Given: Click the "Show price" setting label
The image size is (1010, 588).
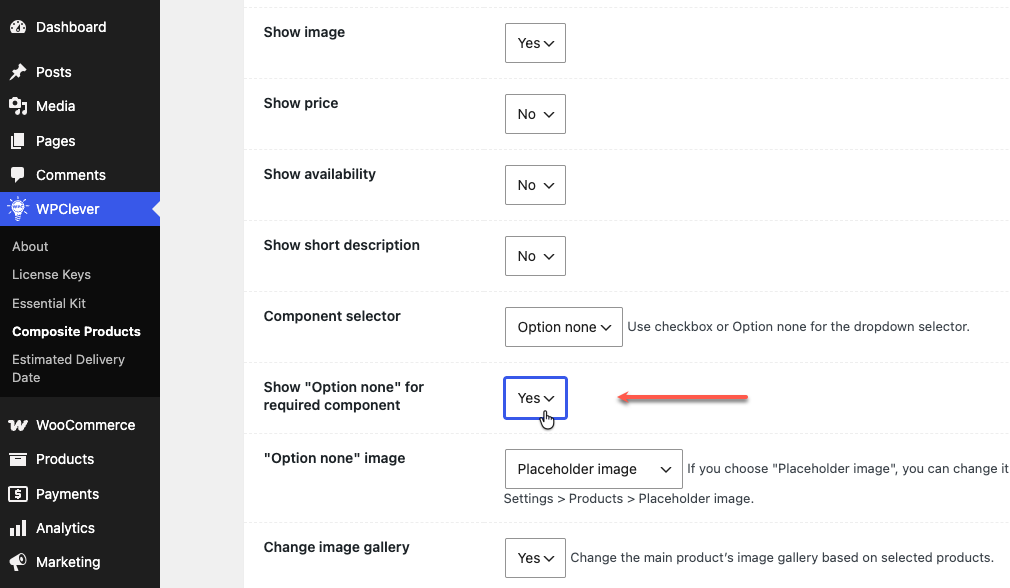Looking at the screenshot, I should [x=301, y=103].
